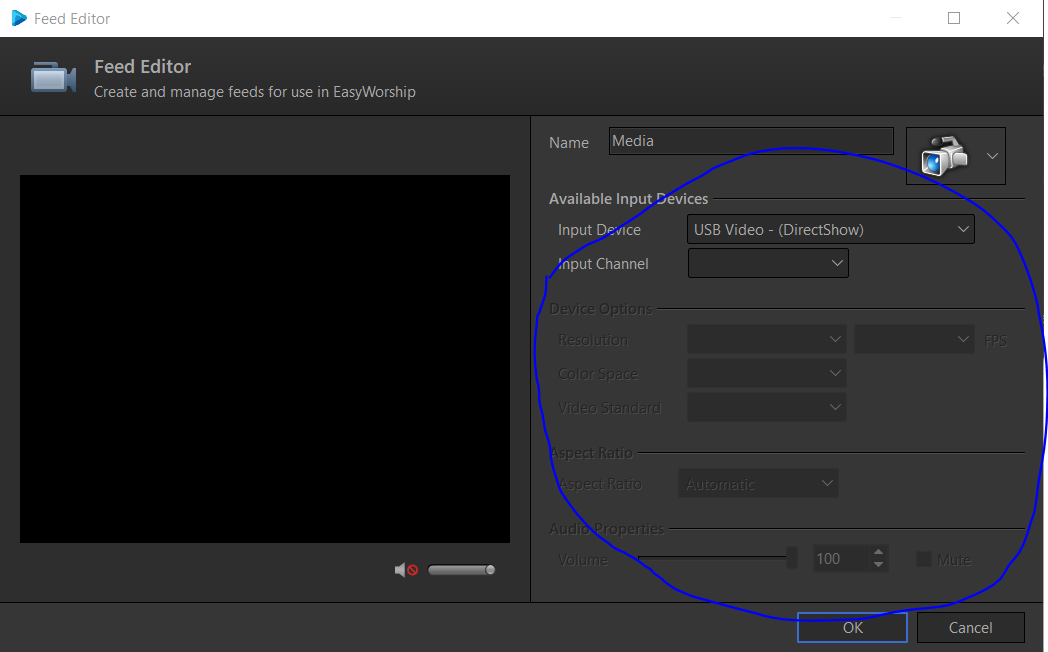Open the feed type dropdown arrow
The image size is (1048, 652).
point(992,155)
